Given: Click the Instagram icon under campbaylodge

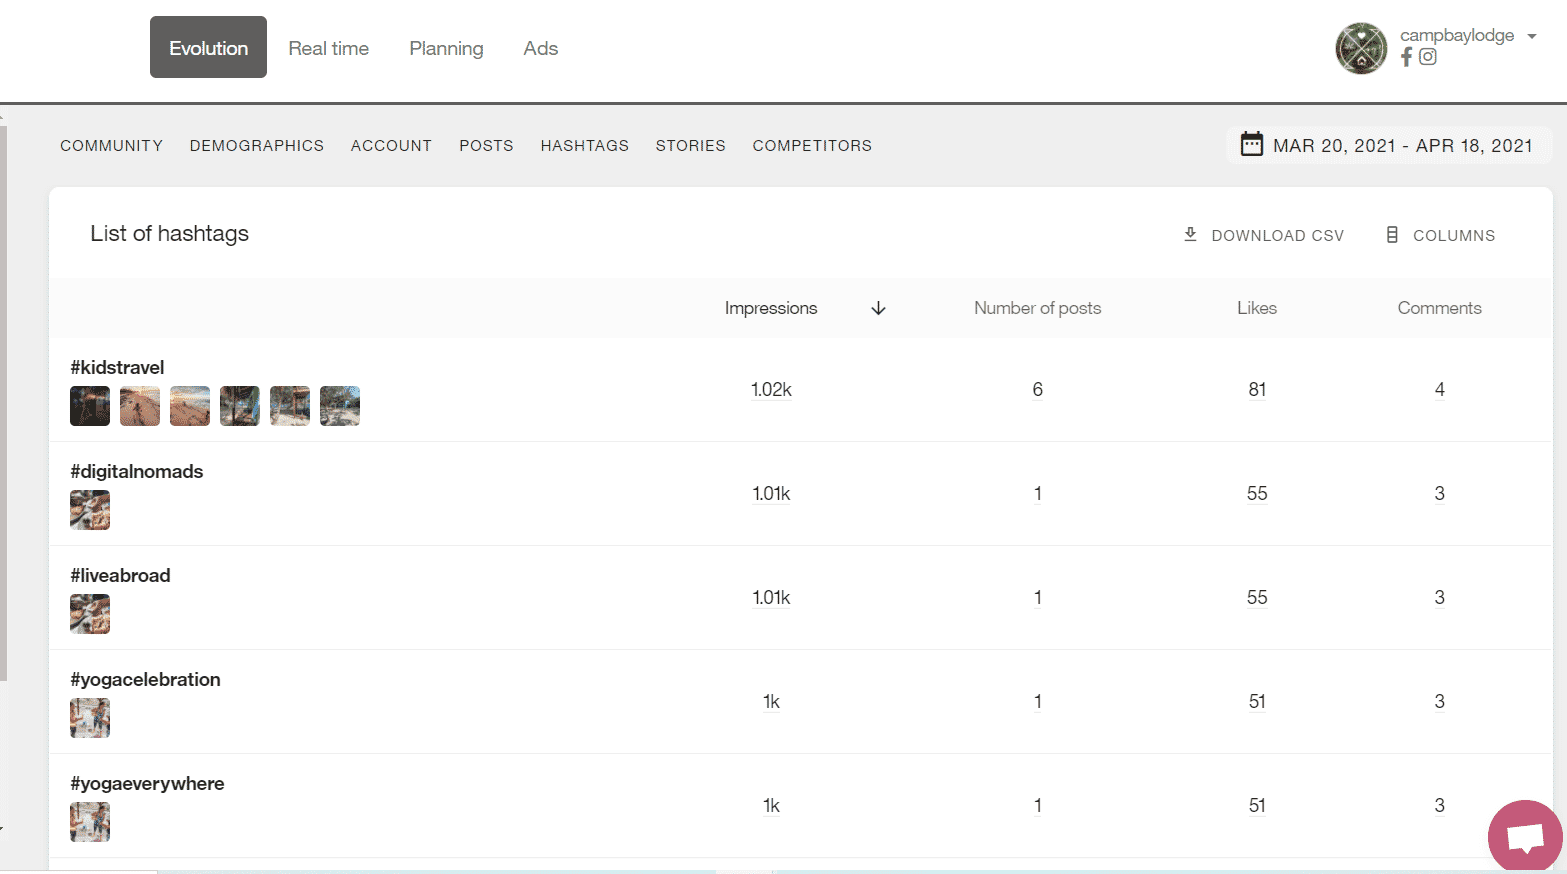Looking at the screenshot, I should 1428,57.
